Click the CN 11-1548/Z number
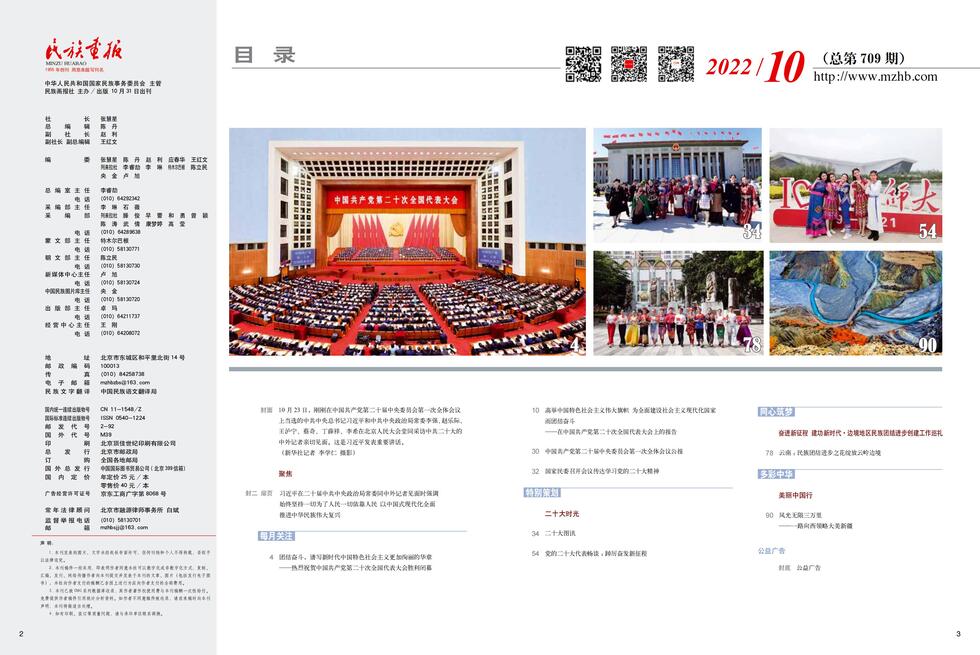The height and width of the screenshot is (655, 980). pyautogui.click(x=121, y=409)
